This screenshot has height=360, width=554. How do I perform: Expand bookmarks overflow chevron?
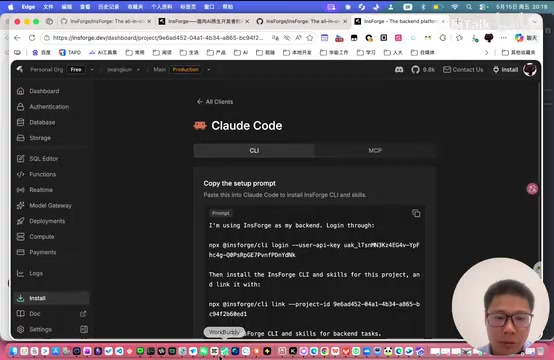pos(487,52)
